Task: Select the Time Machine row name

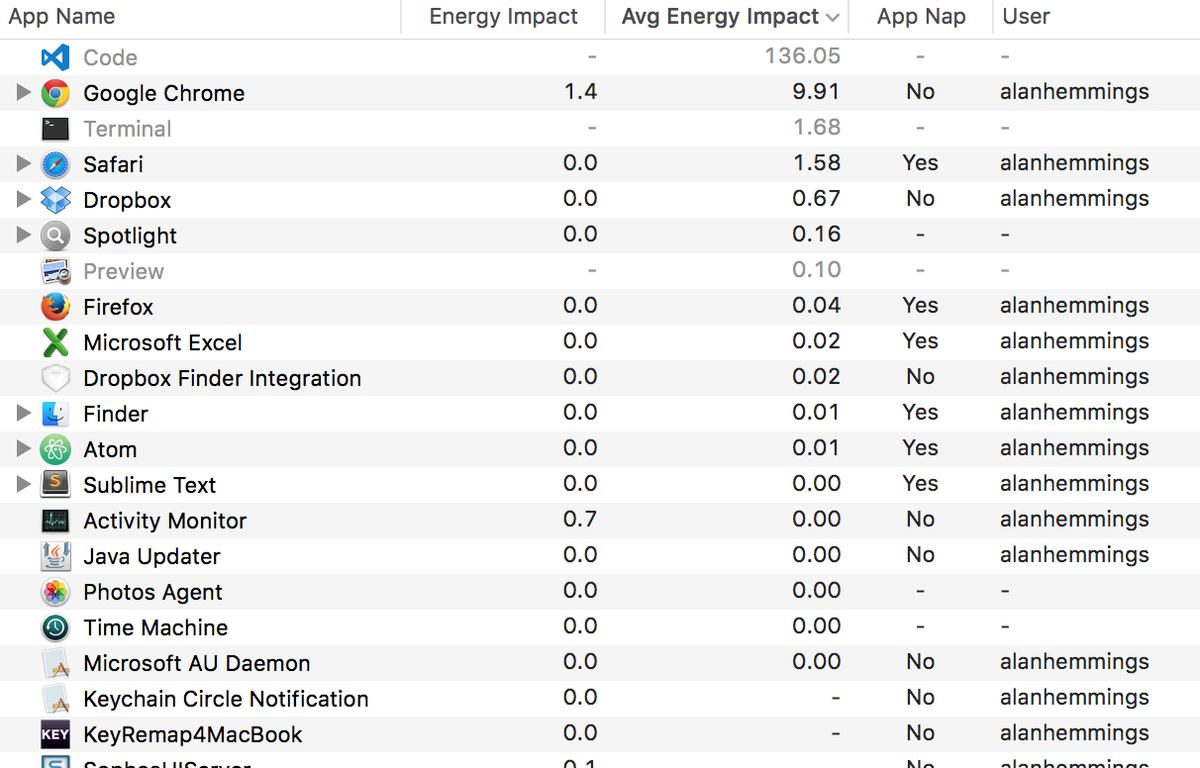Action: 156,628
